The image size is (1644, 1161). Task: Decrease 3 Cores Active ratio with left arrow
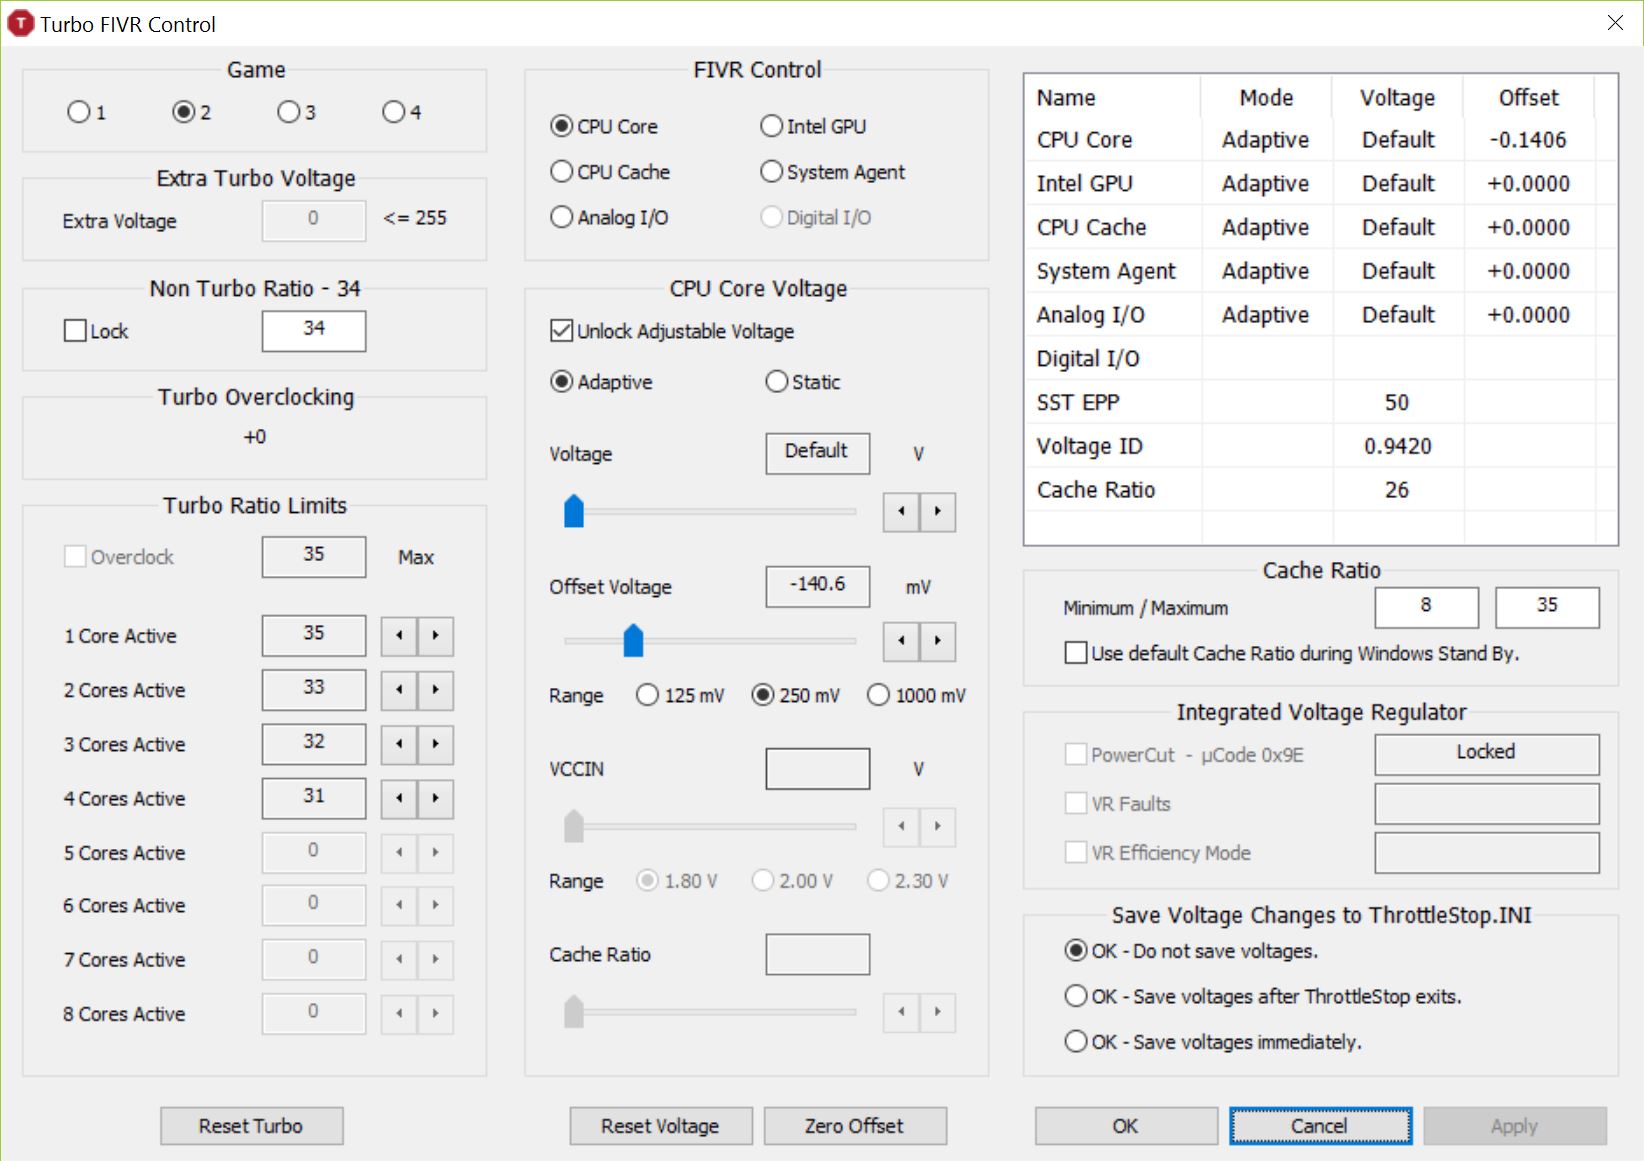399,744
